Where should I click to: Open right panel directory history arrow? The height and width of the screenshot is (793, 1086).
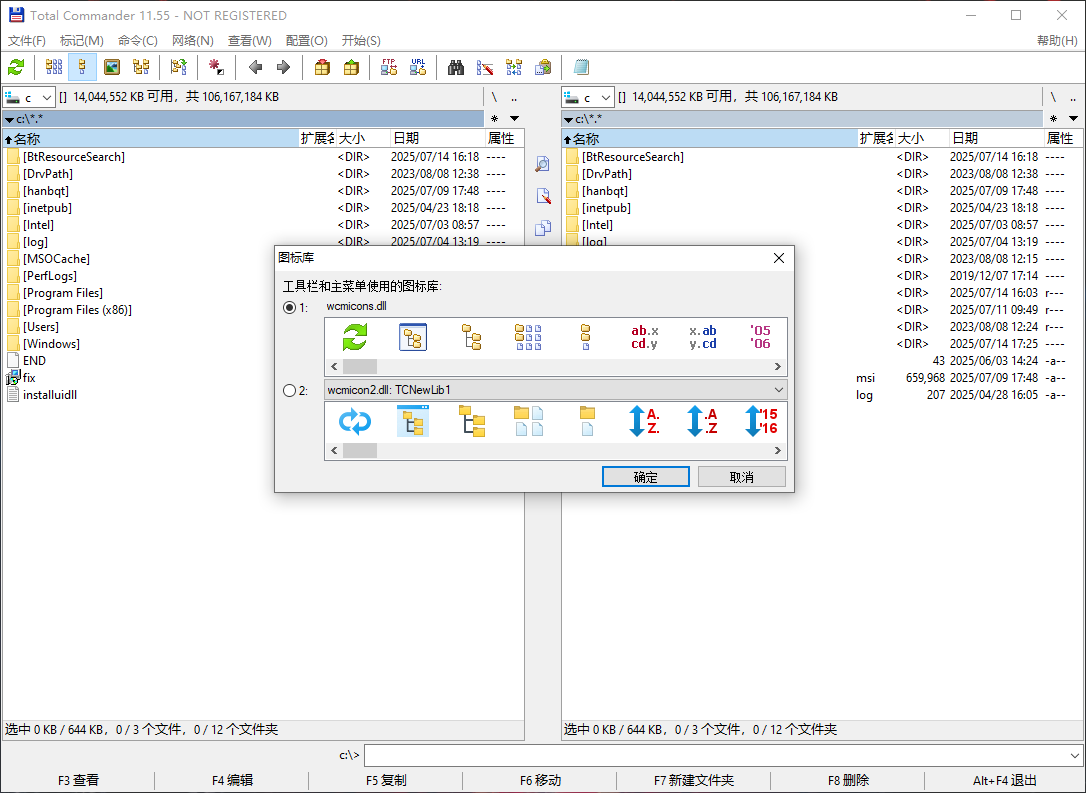pyautogui.click(x=1074, y=118)
